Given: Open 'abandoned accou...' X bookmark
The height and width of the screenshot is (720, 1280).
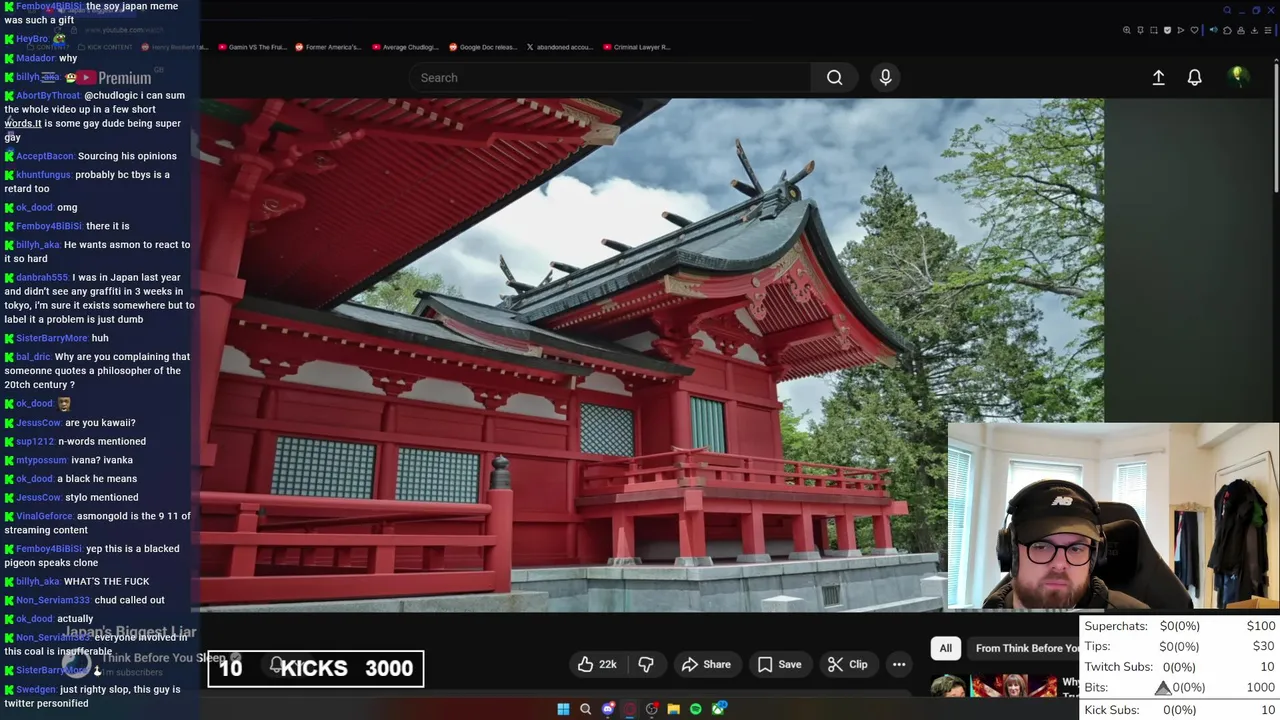Looking at the screenshot, I should [559, 47].
